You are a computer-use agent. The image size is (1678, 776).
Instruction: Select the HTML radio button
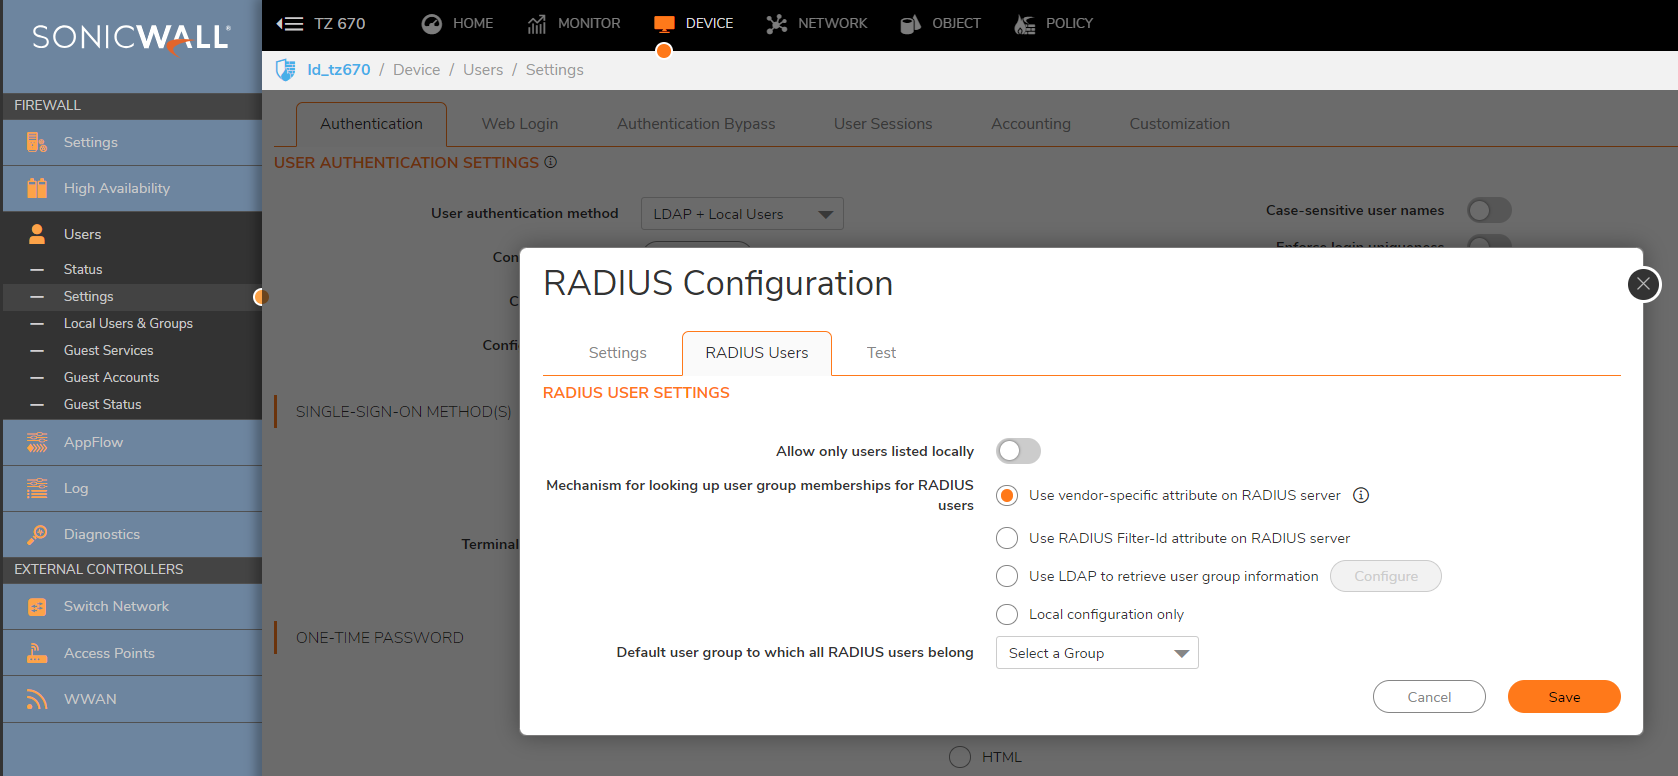tap(960, 757)
